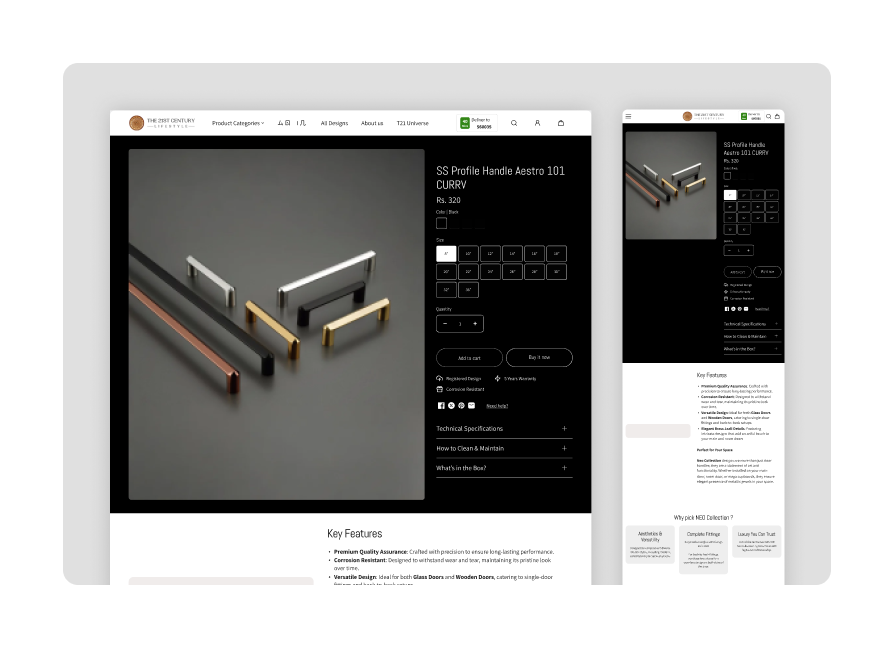Screen dimensions: 894x648
Task: Open the user account icon
Action: (537, 123)
